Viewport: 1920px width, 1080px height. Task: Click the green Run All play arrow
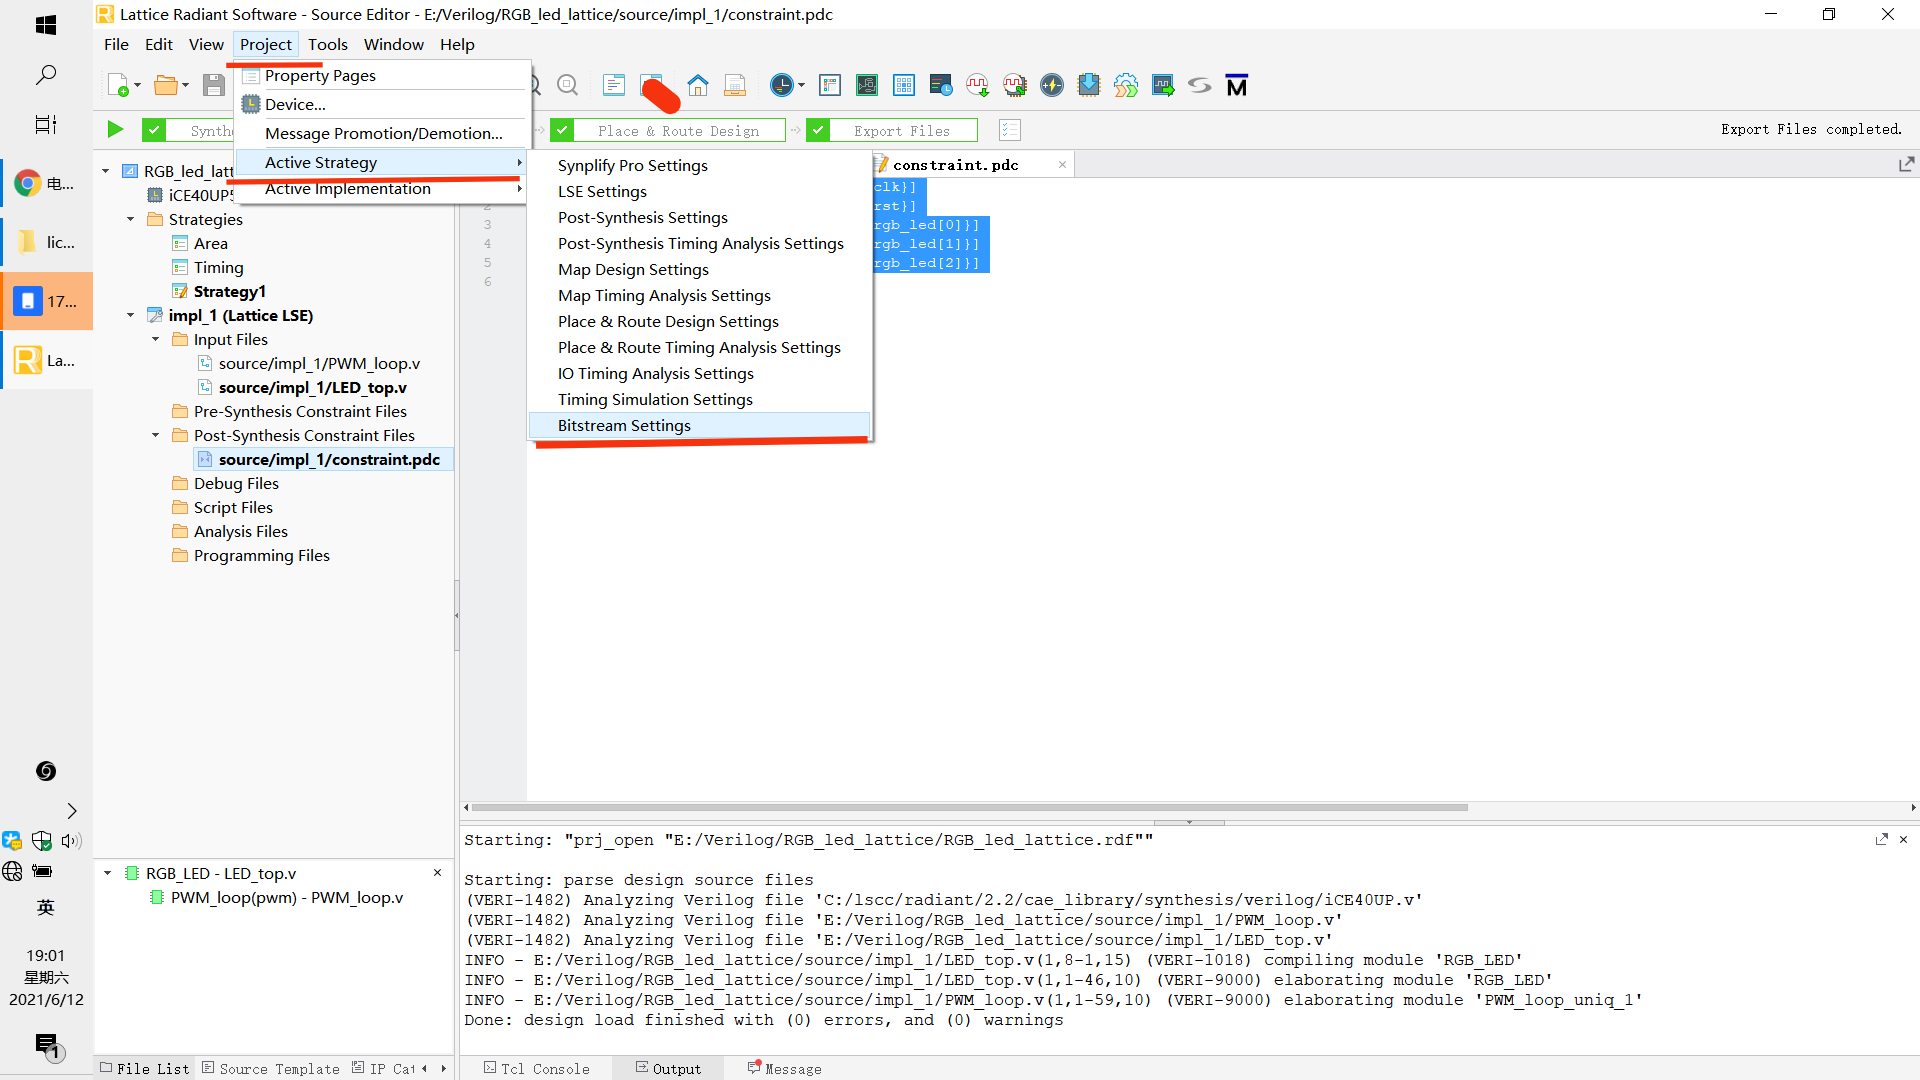[x=115, y=130]
